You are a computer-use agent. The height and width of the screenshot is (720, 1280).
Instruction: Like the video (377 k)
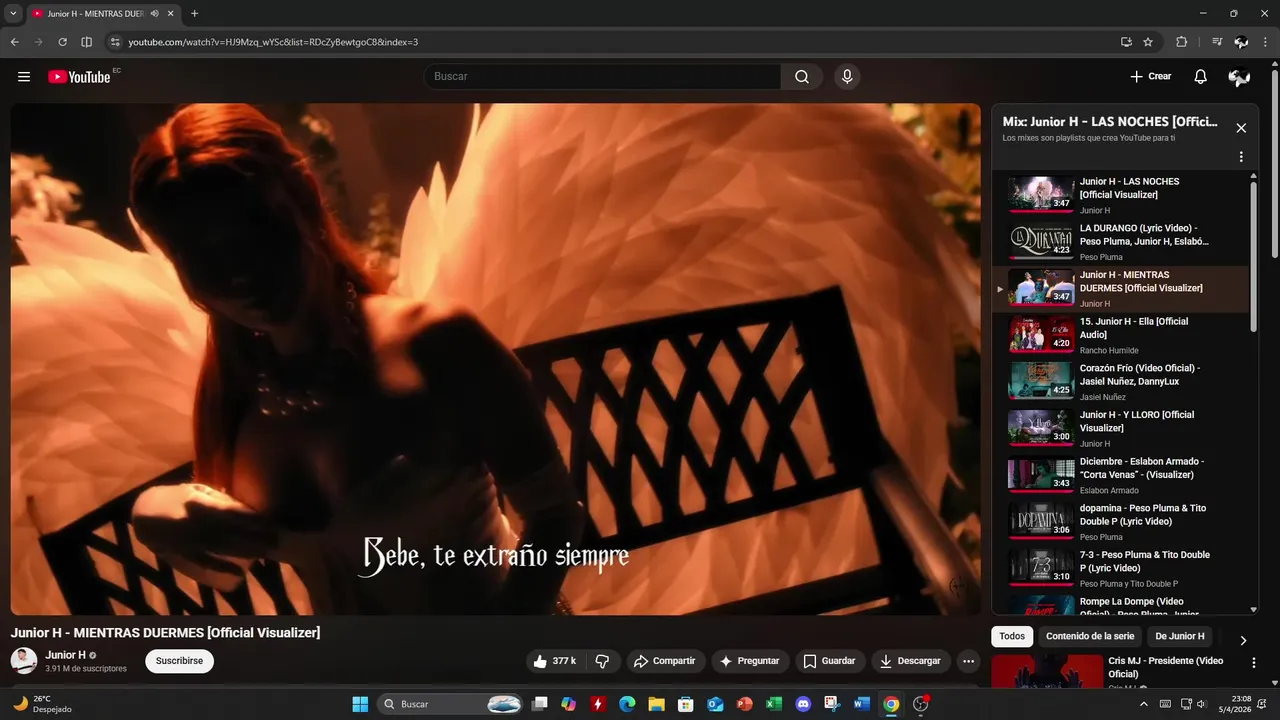555,661
